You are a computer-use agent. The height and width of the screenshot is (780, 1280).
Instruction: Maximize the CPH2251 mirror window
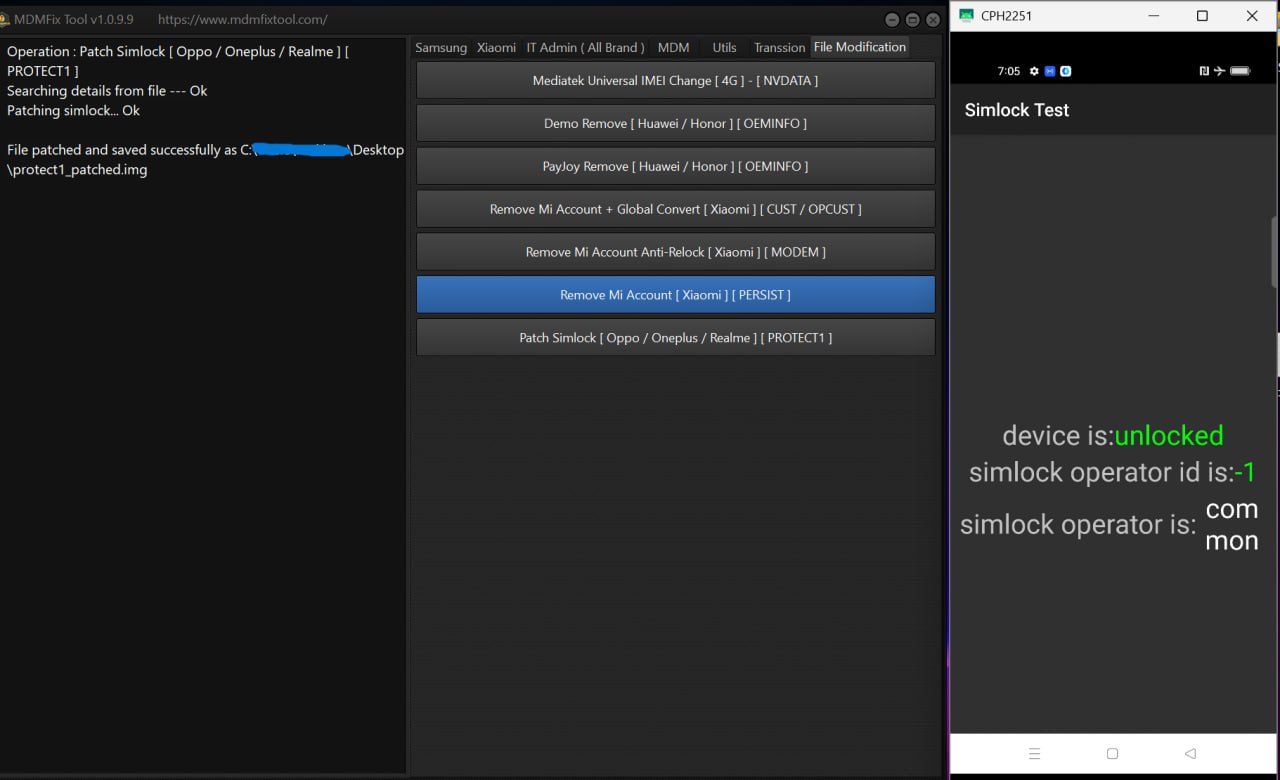(1202, 16)
